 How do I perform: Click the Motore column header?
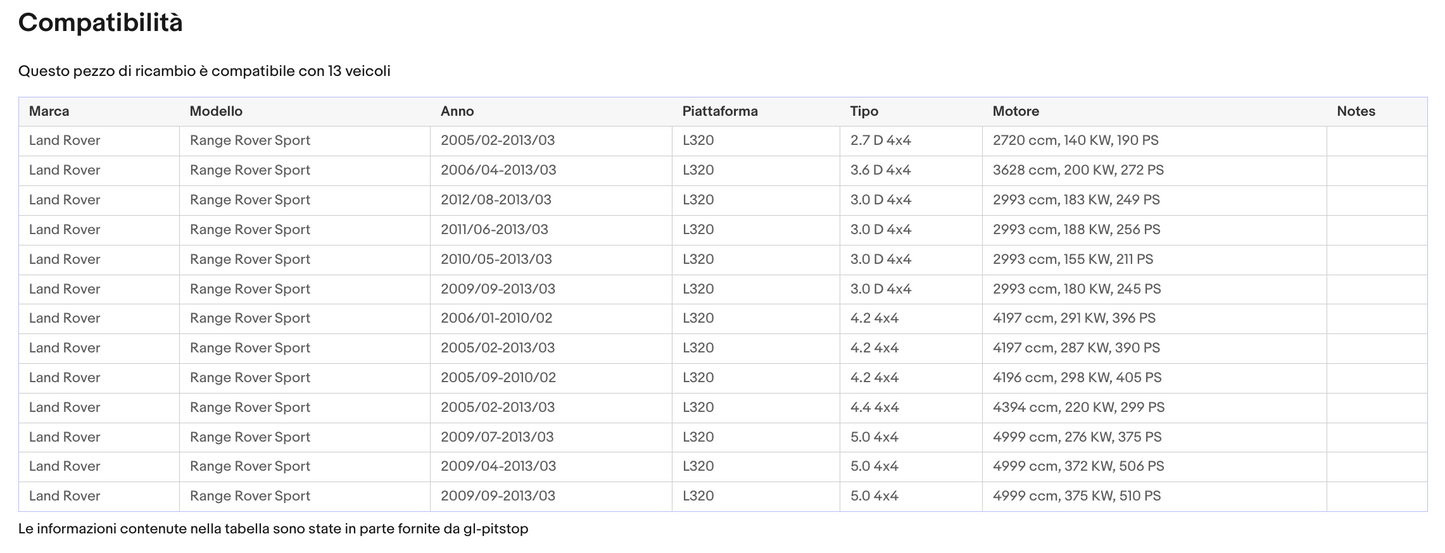click(x=1015, y=111)
